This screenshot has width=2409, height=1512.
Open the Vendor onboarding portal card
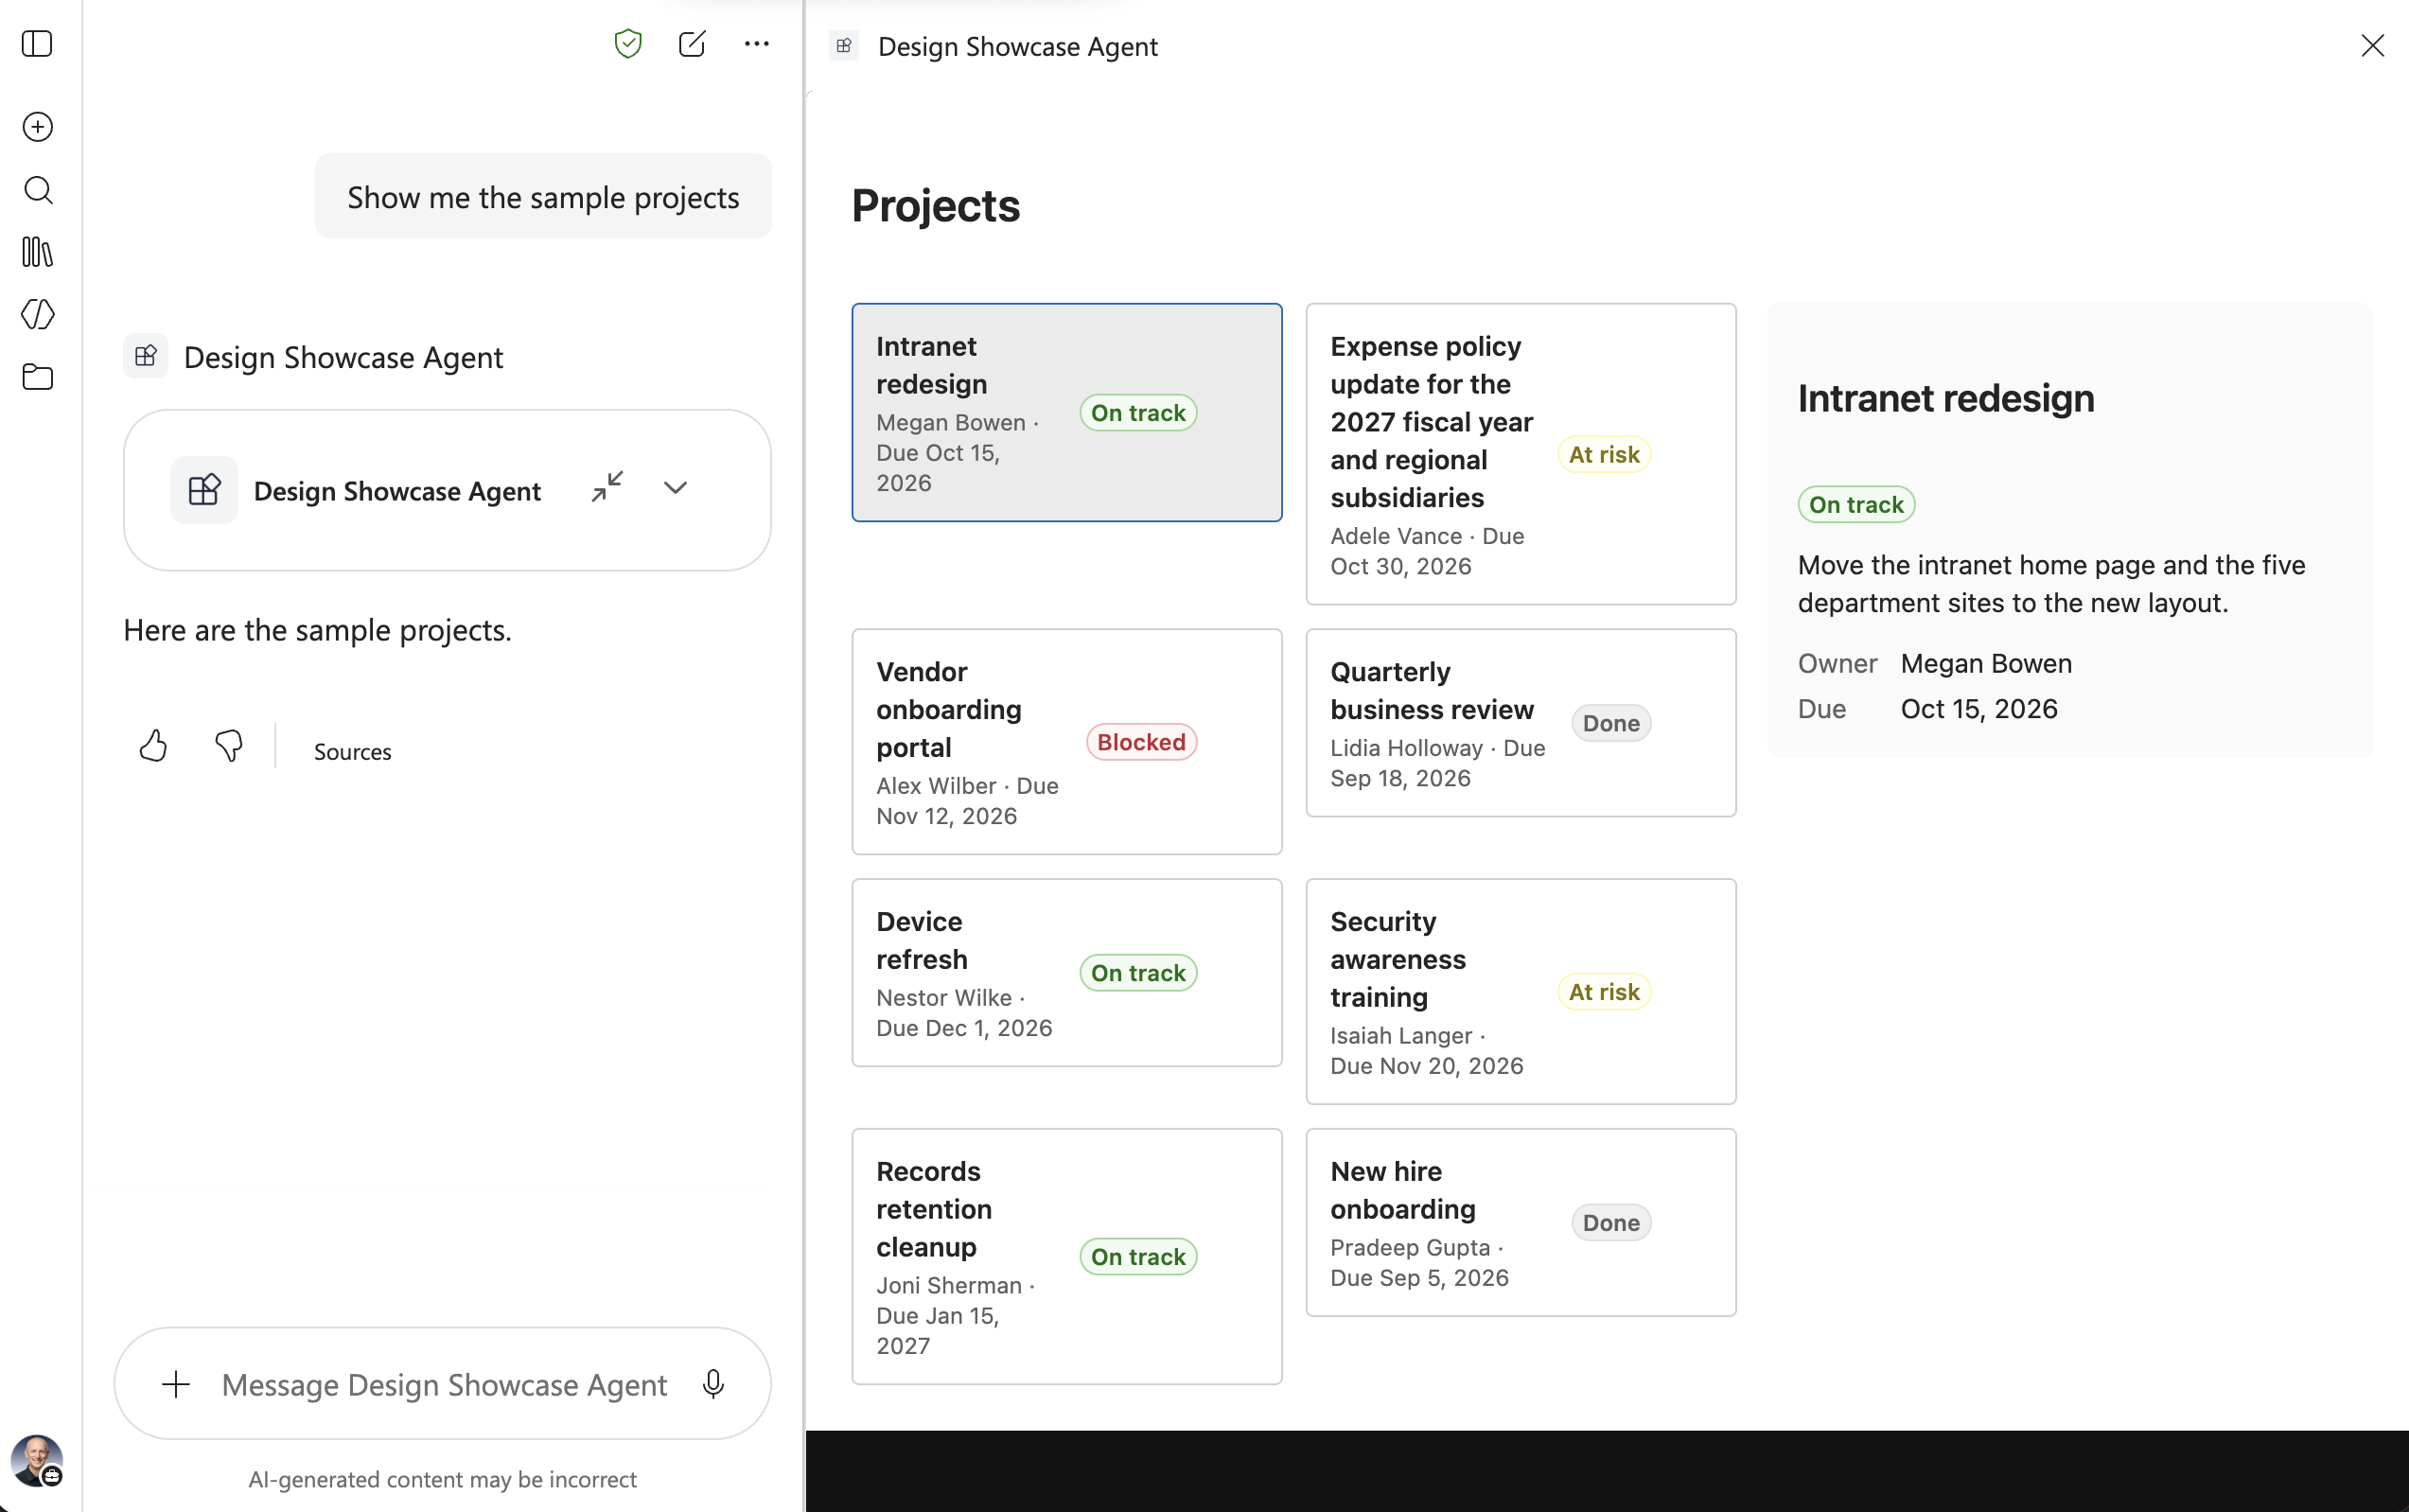[x=1067, y=742]
